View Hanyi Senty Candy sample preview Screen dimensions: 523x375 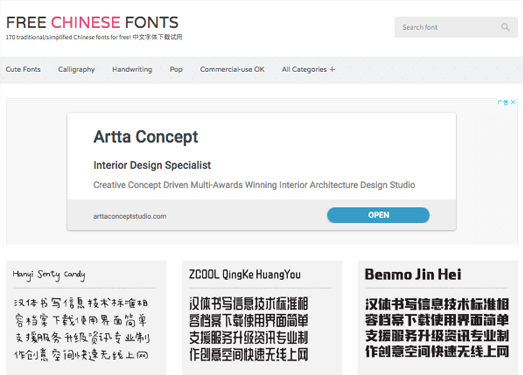pos(81,329)
